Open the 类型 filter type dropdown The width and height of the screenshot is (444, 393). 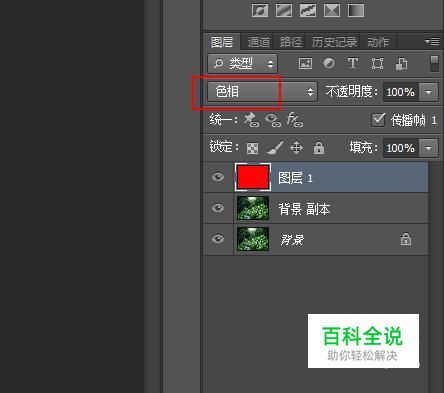(x=242, y=63)
